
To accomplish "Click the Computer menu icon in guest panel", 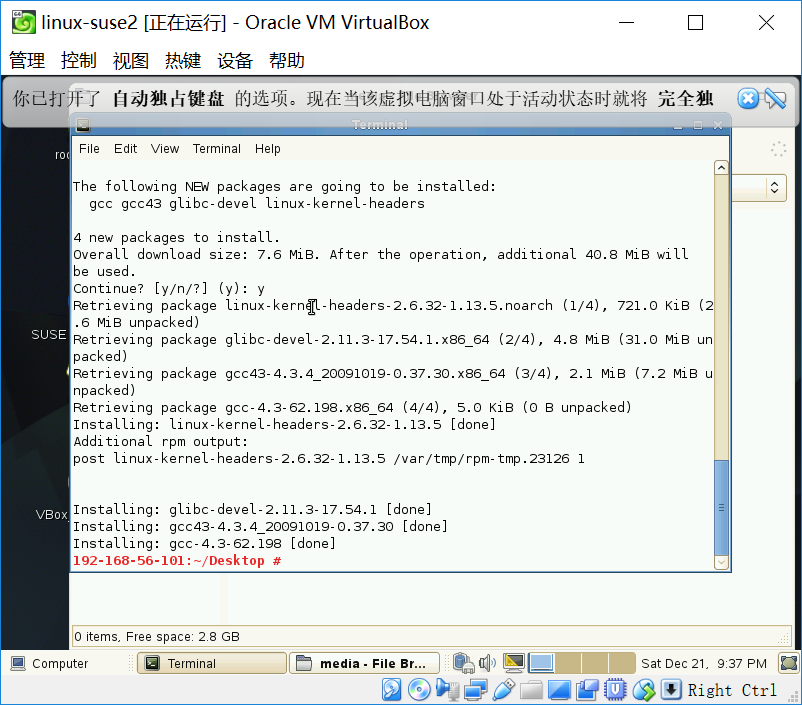I will [x=18, y=664].
